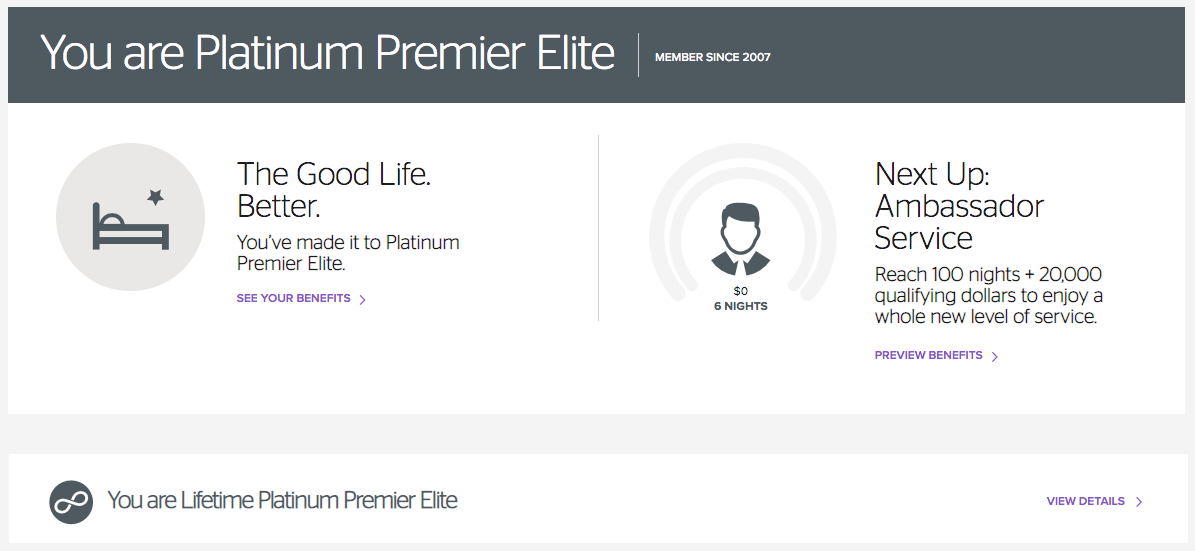Image resolution: width=1195 pixels, height=551 pixels.
Task: Click the bed with star icon
Action: coord(130,217)
